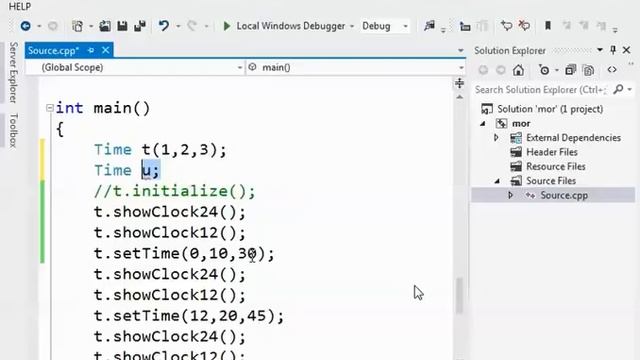Open the New Project icon's dropdown arrow
640x360 pixels.
pos(91,27)
